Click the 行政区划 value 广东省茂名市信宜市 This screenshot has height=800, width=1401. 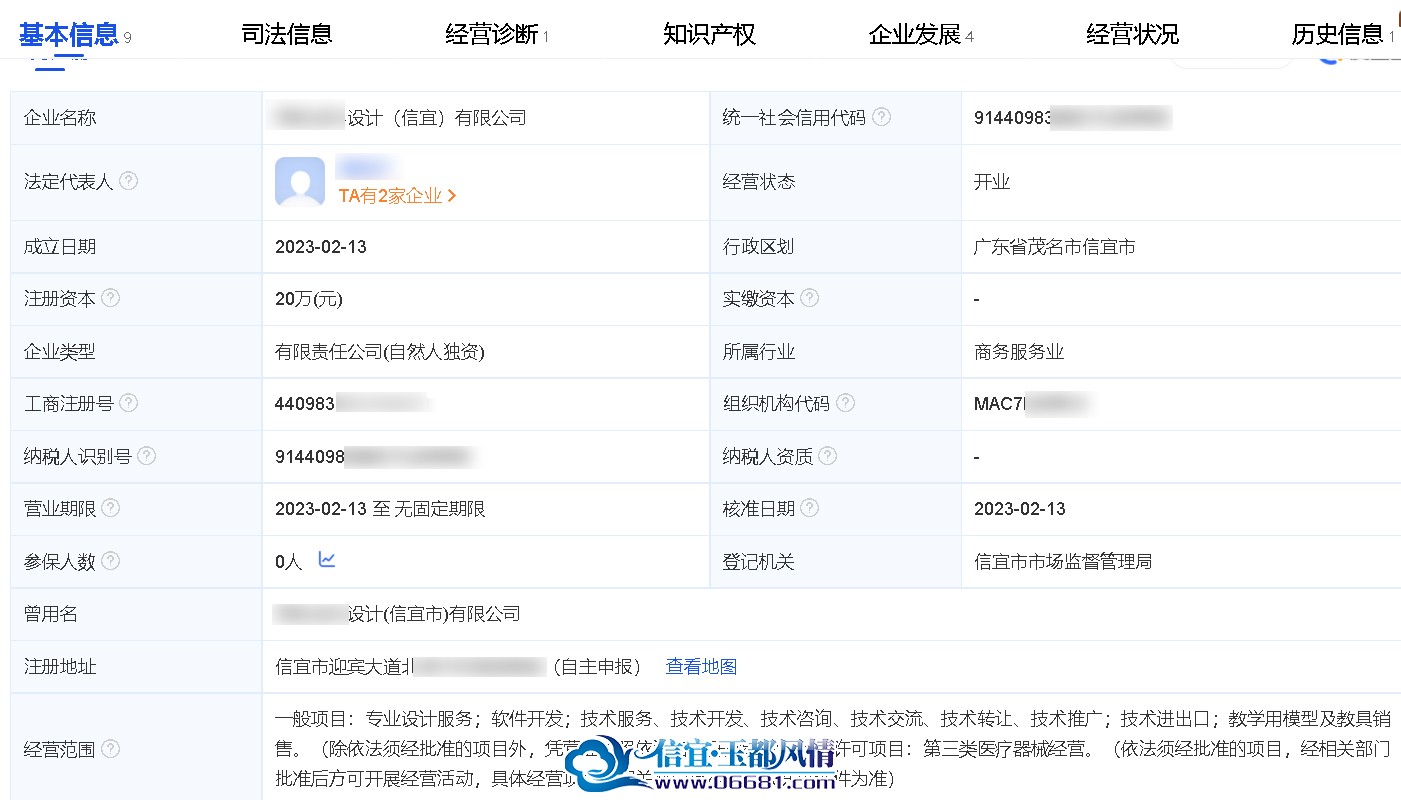(1055, 246)
